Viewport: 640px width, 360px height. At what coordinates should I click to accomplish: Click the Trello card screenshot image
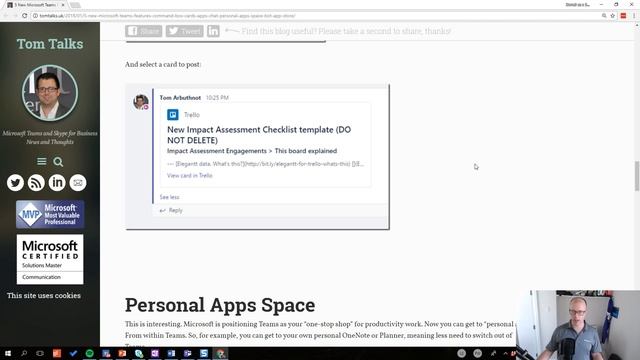pyautogui.click(x=258, y=157)
